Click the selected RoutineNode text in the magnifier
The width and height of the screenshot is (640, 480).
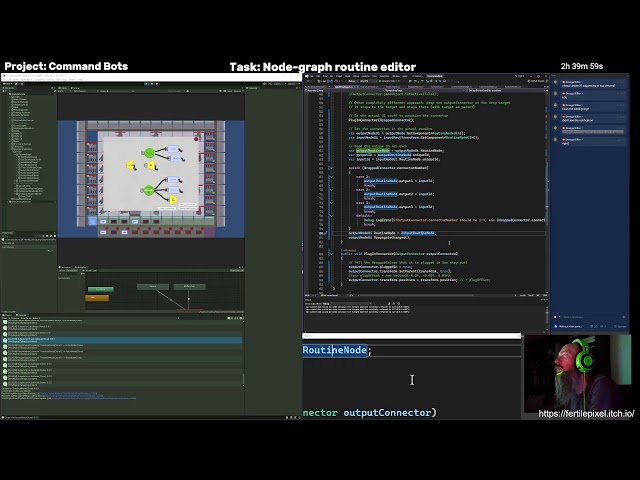click(x=335, y=350)
